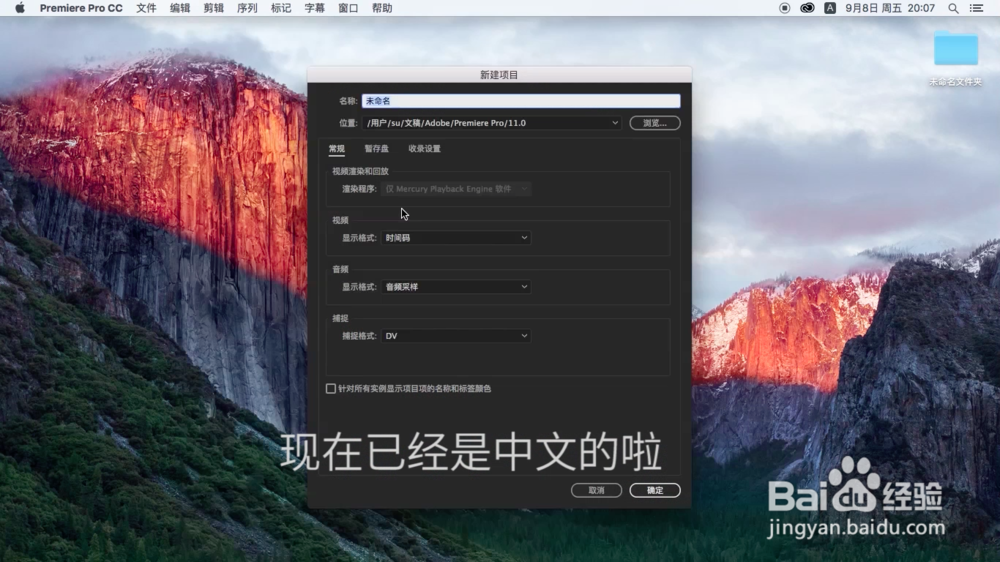This screenshot has height=562, width=1000.
Task: Toggle 针对所有实例显示项目项的名称和标签颜色 checkbox
Action: [x=330, y=388]
